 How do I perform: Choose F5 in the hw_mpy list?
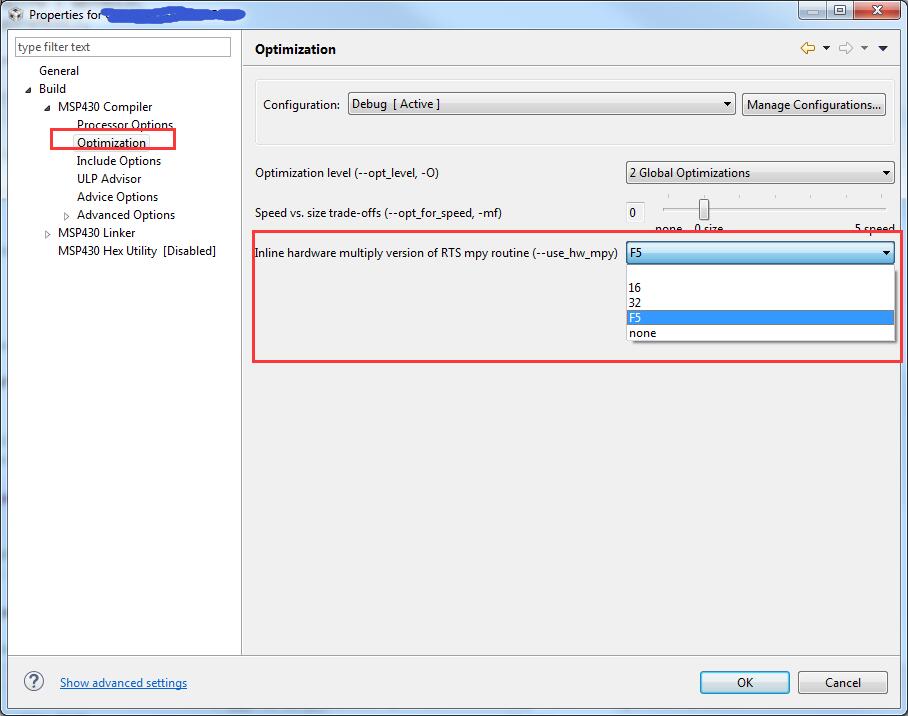tap(760, 317)
